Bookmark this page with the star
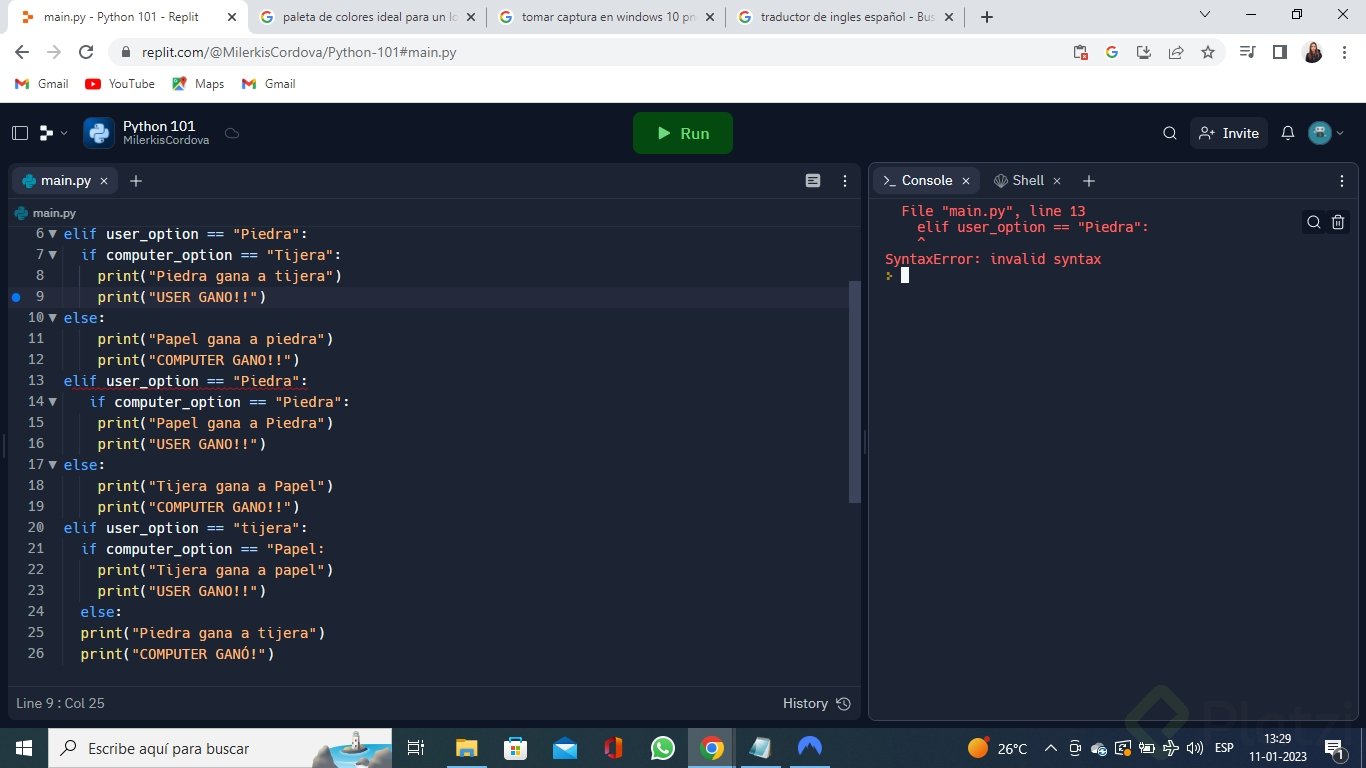The image size is (1366, 768). tap(1208, 52)
